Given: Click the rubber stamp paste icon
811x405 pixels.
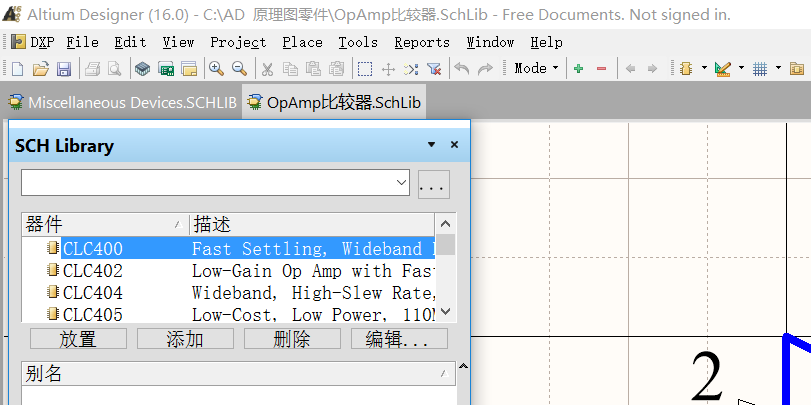Looking at the screenshot, I should (x=337, y=69).
